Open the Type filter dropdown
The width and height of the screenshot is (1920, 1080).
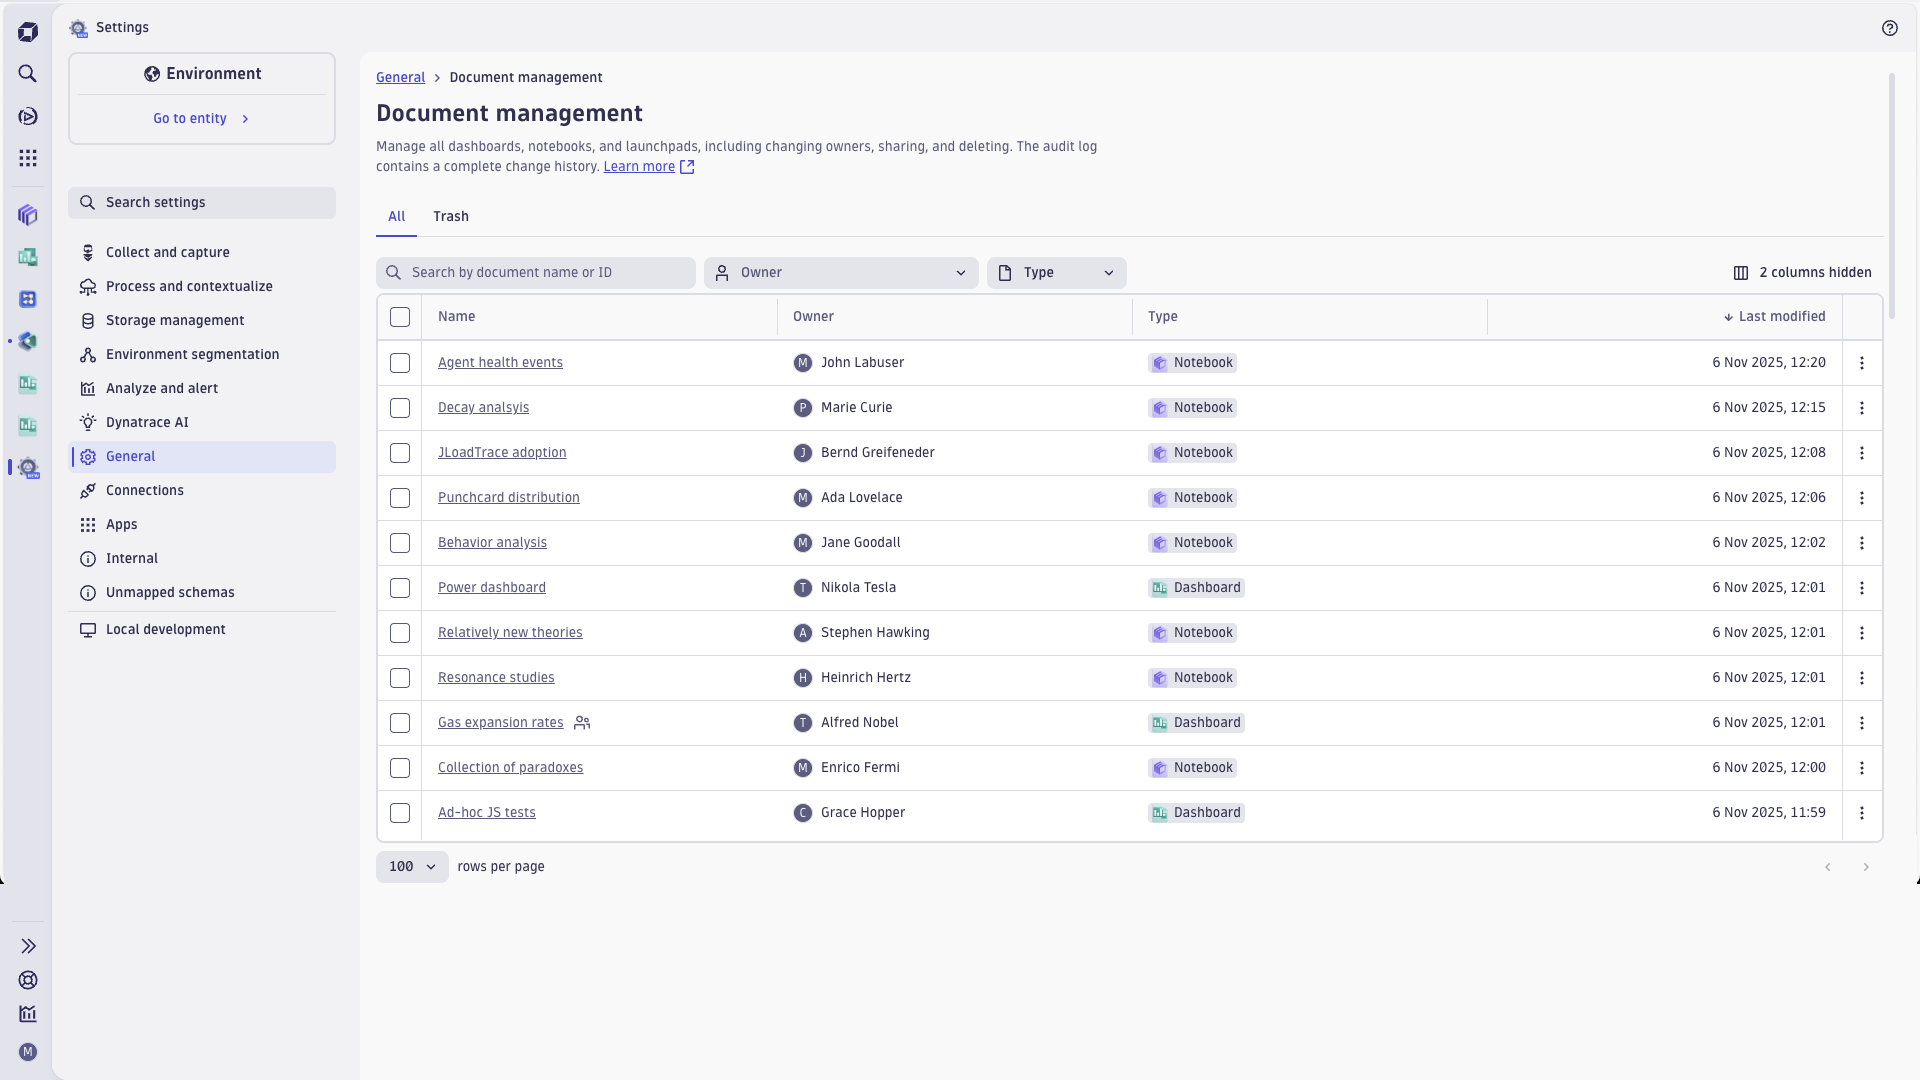click(x=1057, y=272)
